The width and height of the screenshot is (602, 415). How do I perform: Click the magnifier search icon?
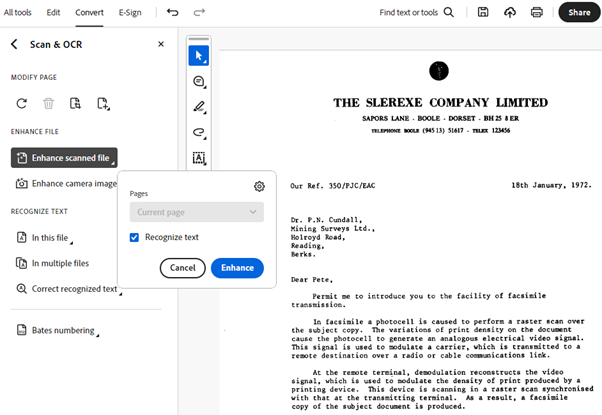(448, 12)
